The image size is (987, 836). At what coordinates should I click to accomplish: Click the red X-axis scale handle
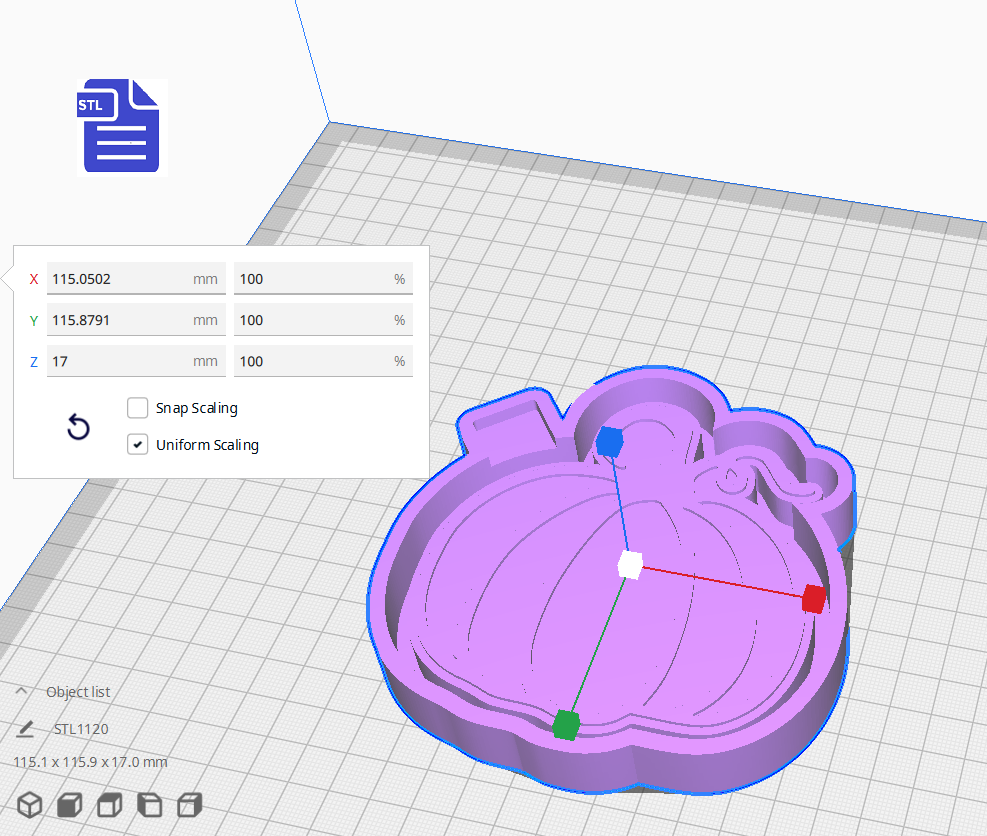813,600
